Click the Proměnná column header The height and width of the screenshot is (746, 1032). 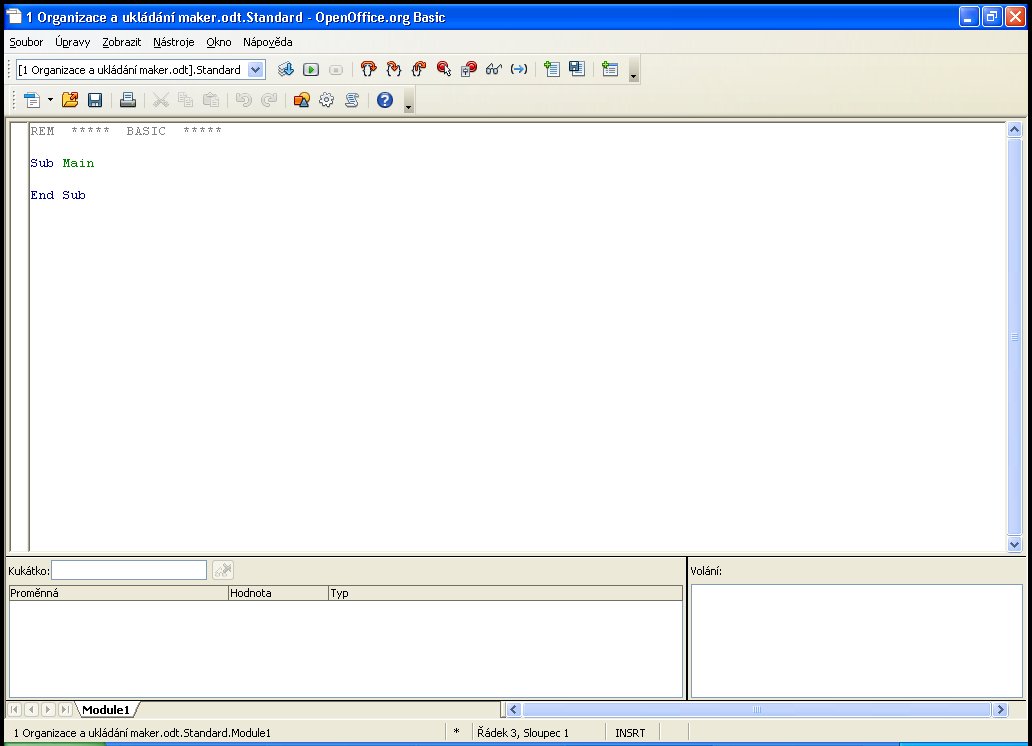118,593
